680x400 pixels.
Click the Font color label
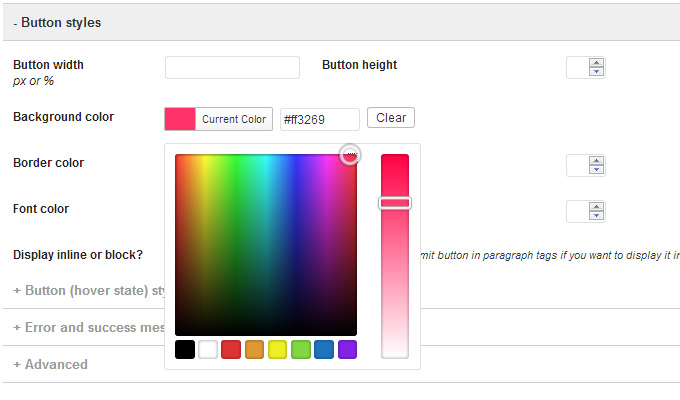point(41,209)
